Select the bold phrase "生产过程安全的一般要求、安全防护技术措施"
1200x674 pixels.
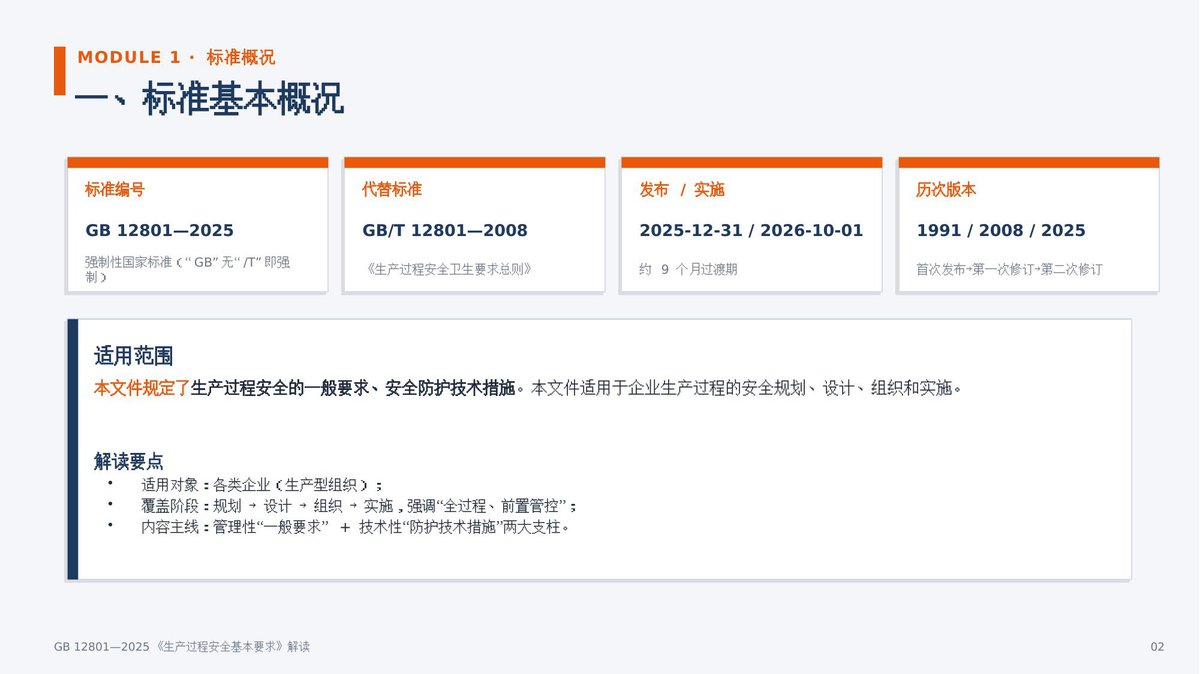pos(353,388)
